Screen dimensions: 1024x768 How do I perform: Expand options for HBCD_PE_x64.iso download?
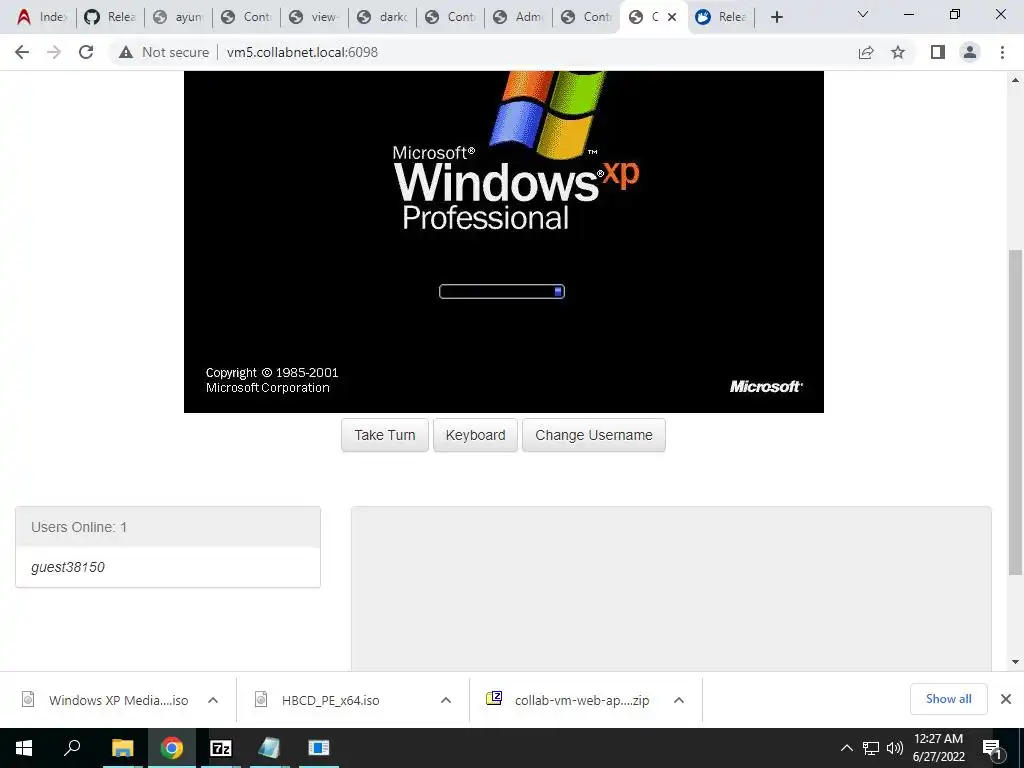tap(446, 700)
